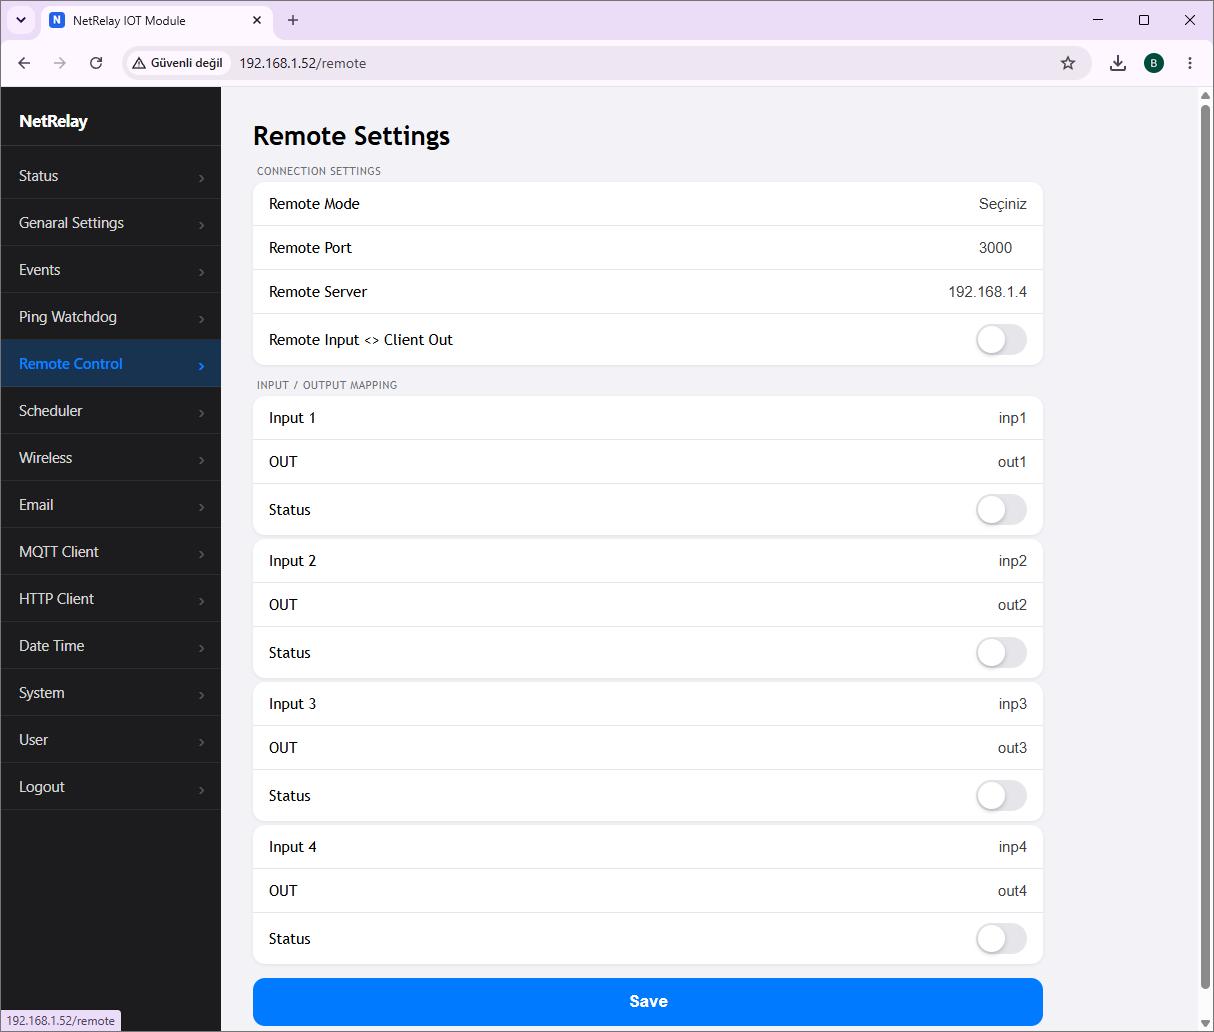Click the chevron beside Status menu item
Screen dimensions: 1214x1032
pyautogui.click(x=201, y=178)
